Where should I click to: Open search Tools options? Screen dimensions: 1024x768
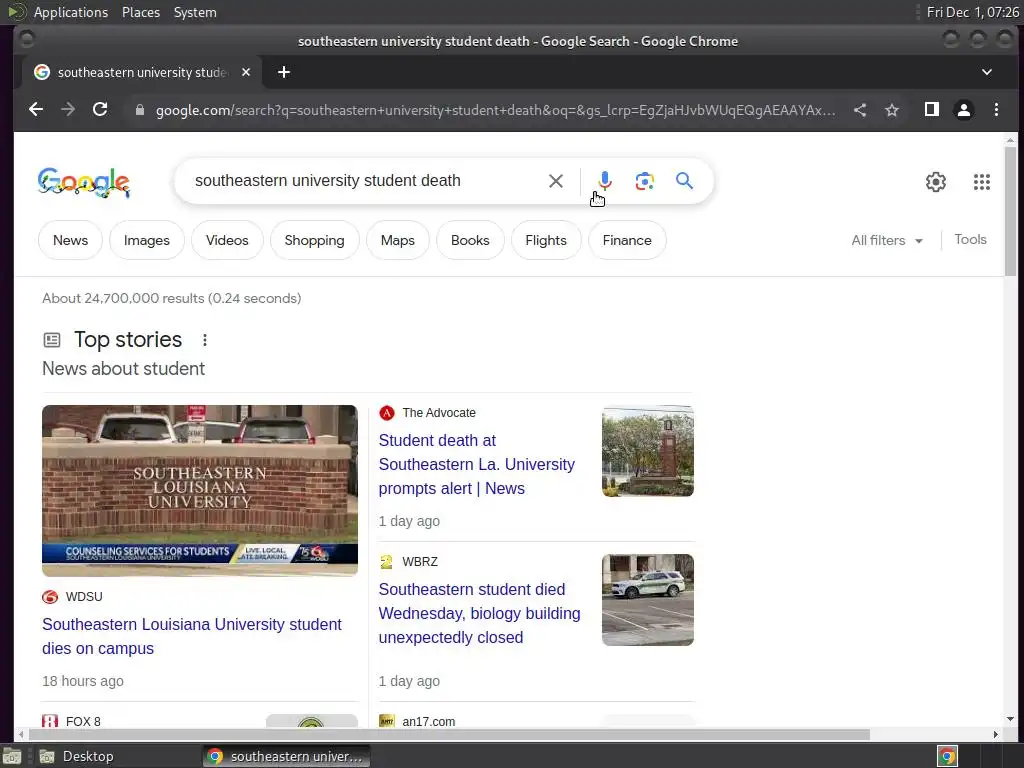click(970, 240)
